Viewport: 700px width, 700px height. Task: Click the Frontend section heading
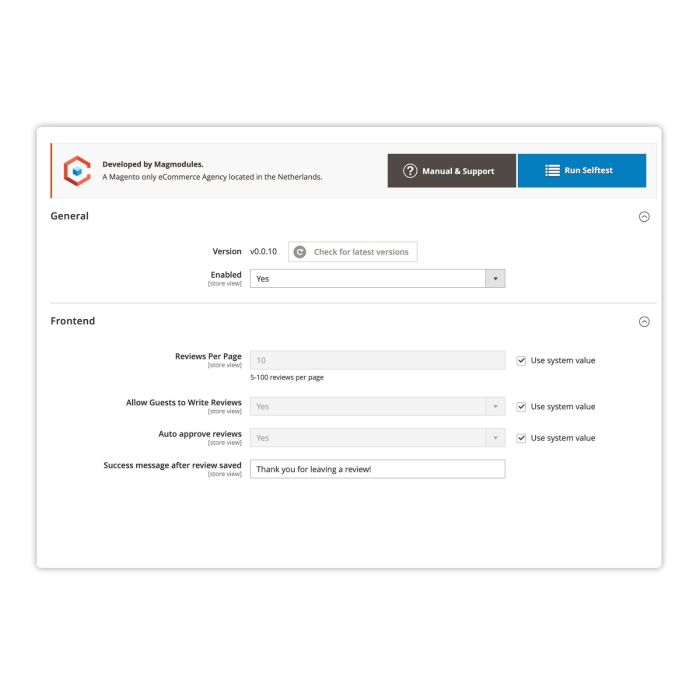[x=73, y=321]
